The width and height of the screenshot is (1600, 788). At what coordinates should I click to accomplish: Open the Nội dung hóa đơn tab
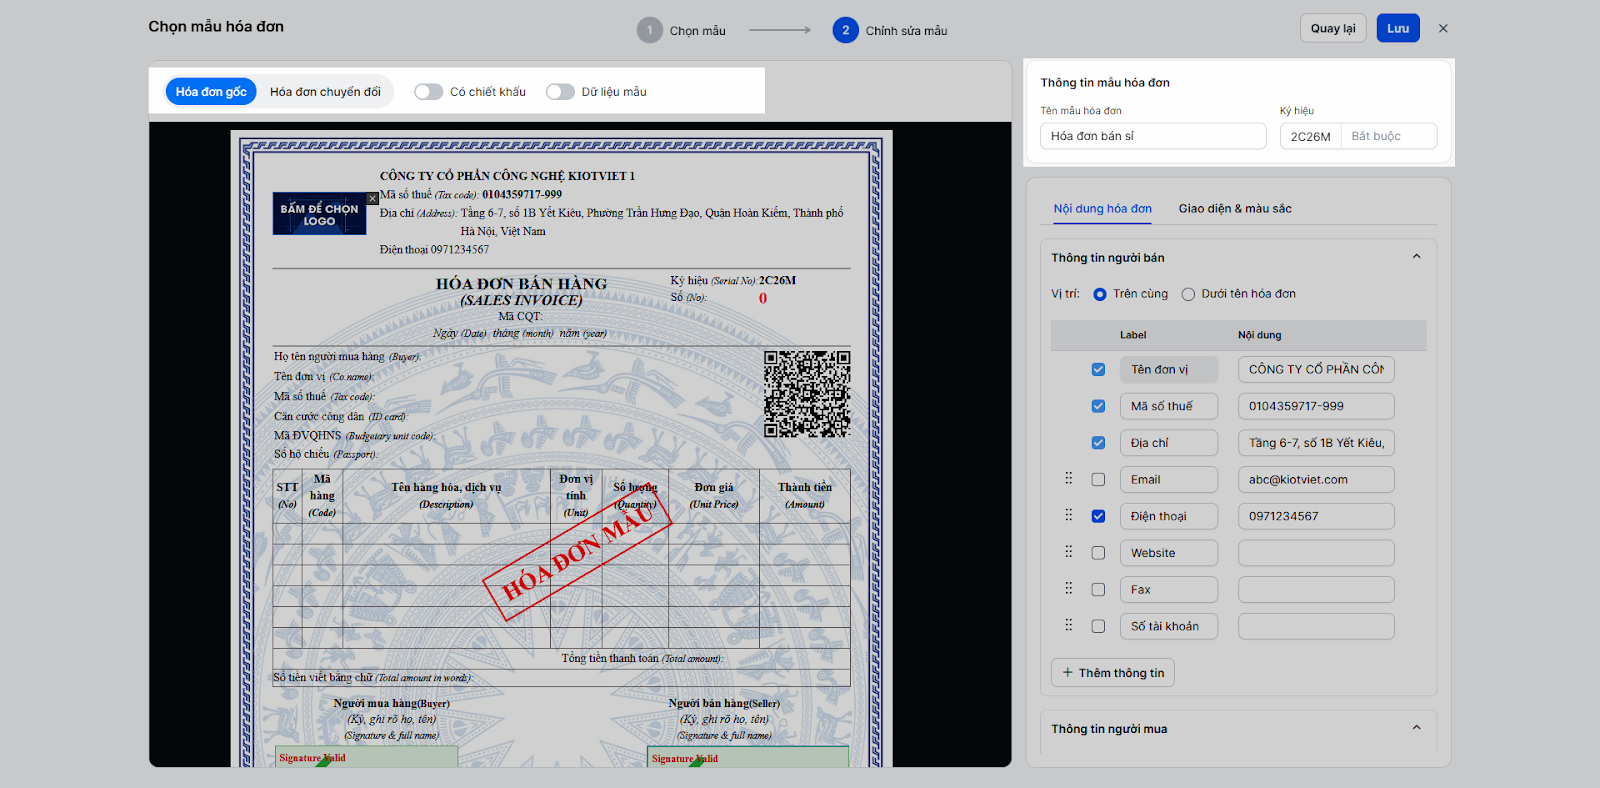pos(1102,209)
